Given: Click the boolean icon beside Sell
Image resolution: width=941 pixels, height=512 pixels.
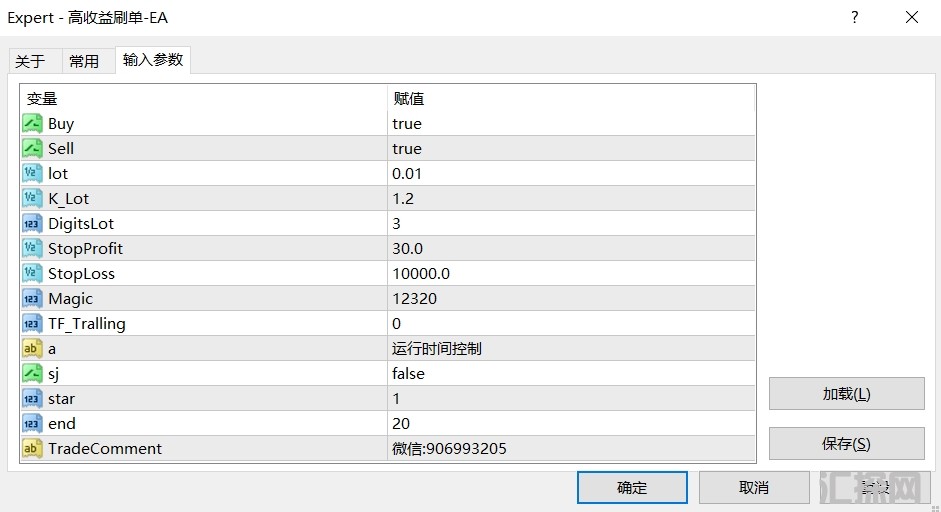Looking at the screenshot, I should [32, 149].
